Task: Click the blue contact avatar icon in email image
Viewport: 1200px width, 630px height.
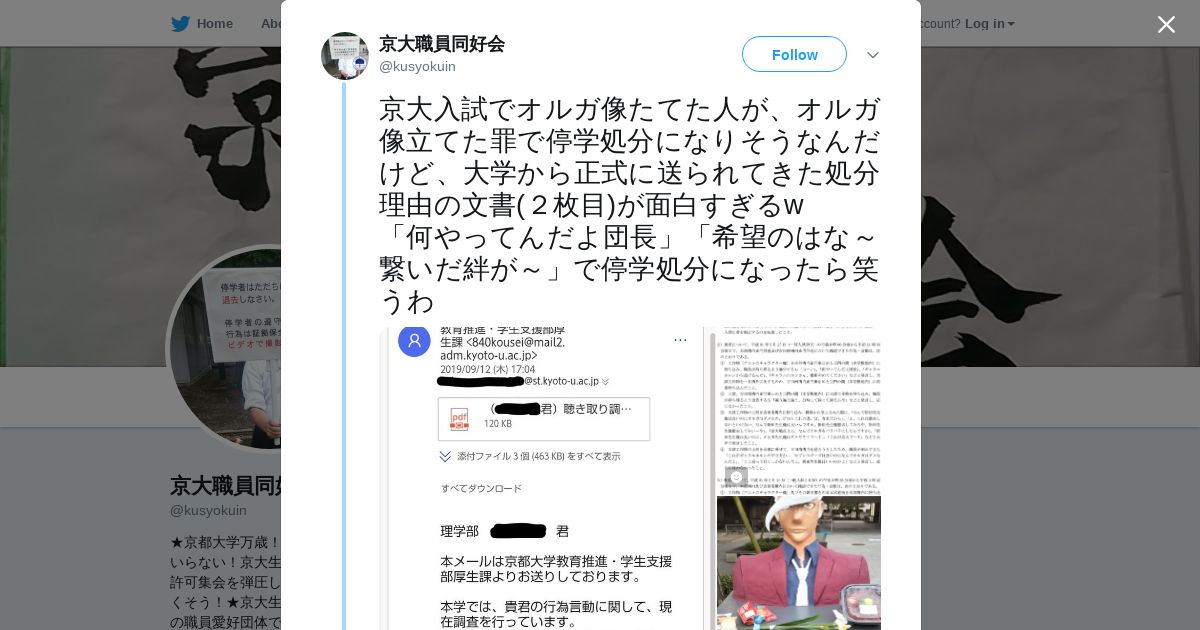Action: point(414,341)
